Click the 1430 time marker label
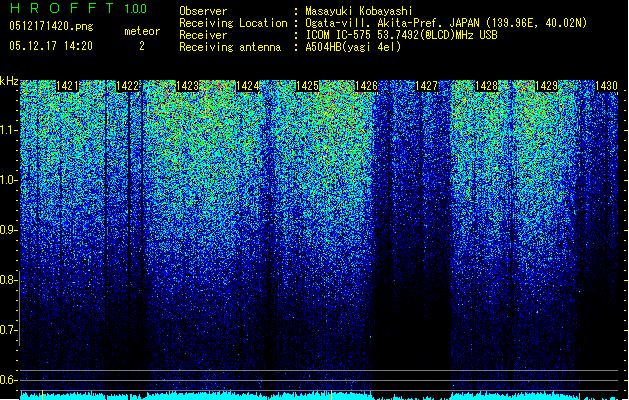This screenshot has height=400, width=629. [x=606, y=86]
